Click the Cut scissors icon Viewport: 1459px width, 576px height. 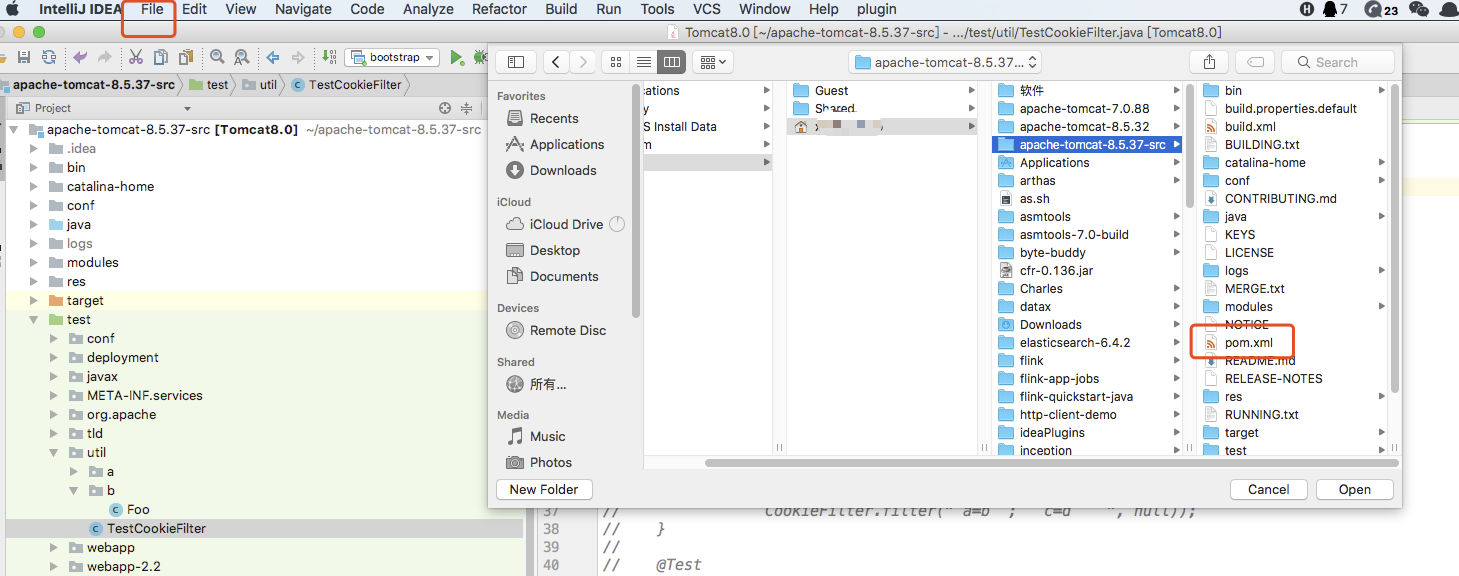(x=136, y=58)
